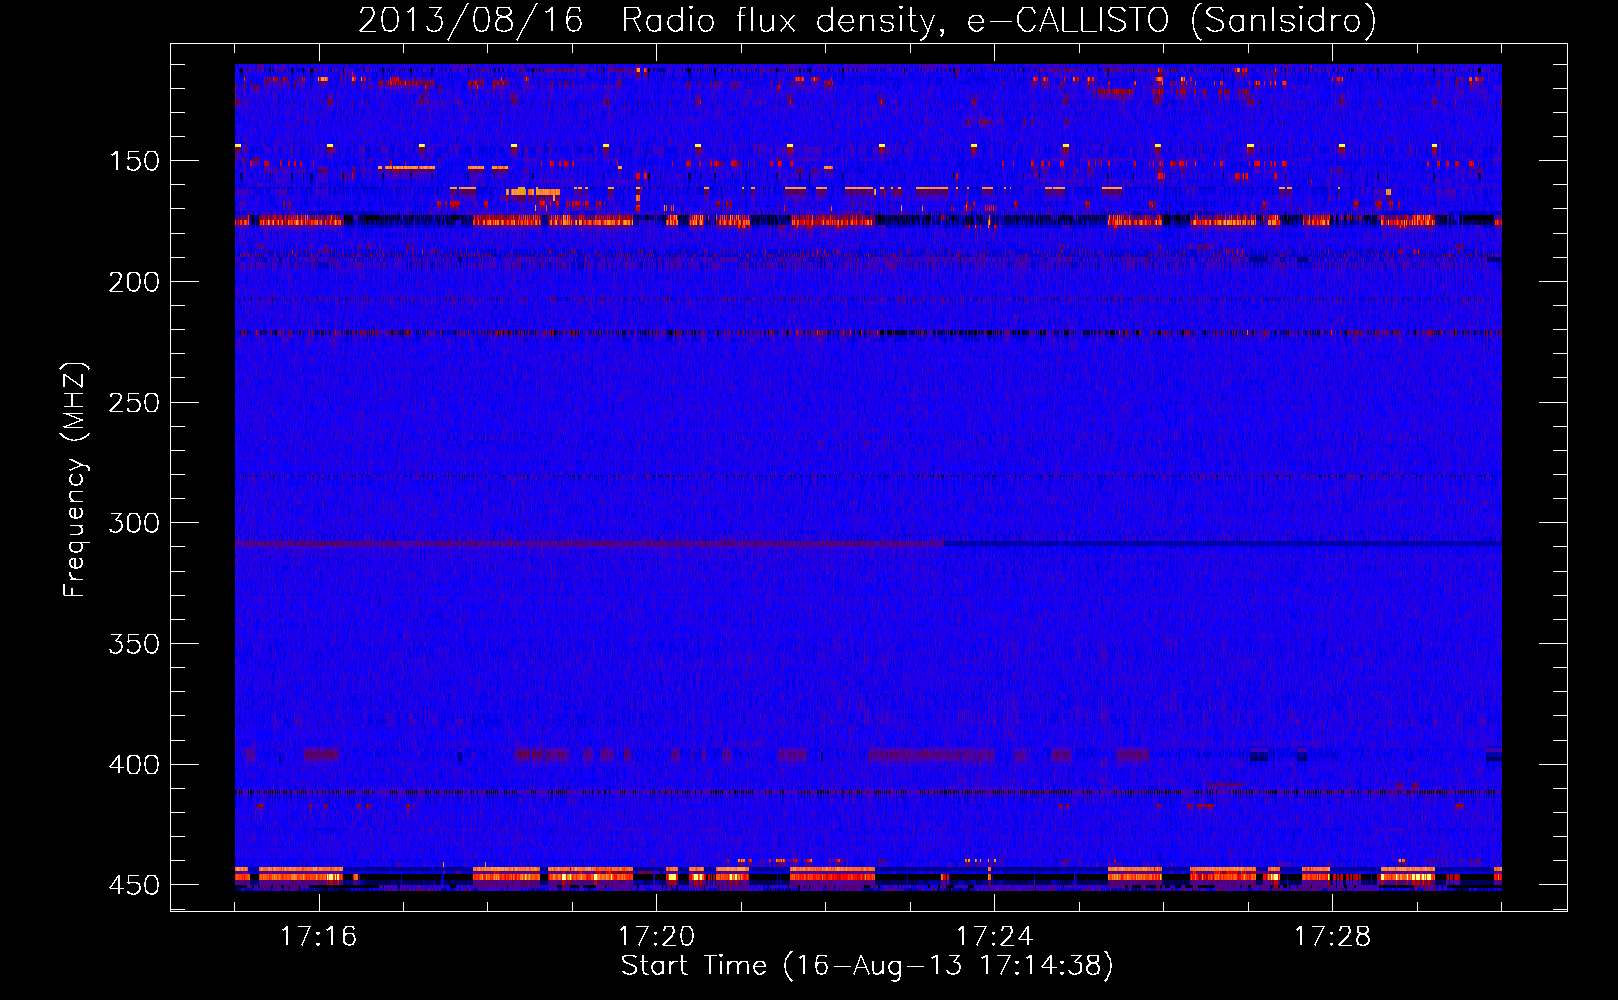This screenshot has width=1618, height=1000.
Task: Click the plot title "Radio flux density, e-CALLISTO (SanIsidro)"
Action: [x=999, y=20]
